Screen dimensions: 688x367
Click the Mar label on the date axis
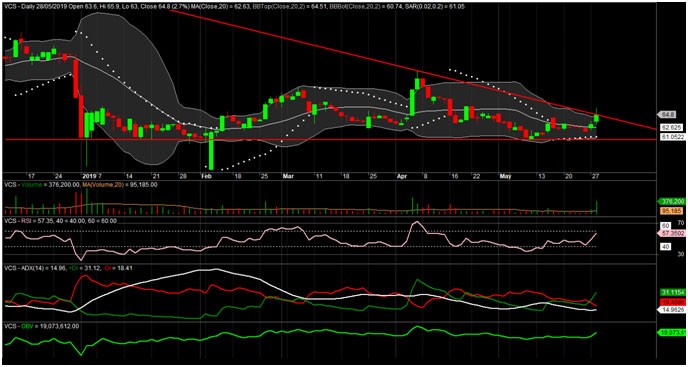pos(288,176)
